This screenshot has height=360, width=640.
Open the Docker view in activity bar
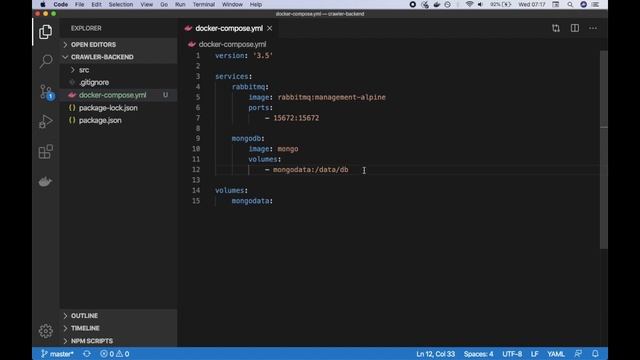tap(45, 182)
